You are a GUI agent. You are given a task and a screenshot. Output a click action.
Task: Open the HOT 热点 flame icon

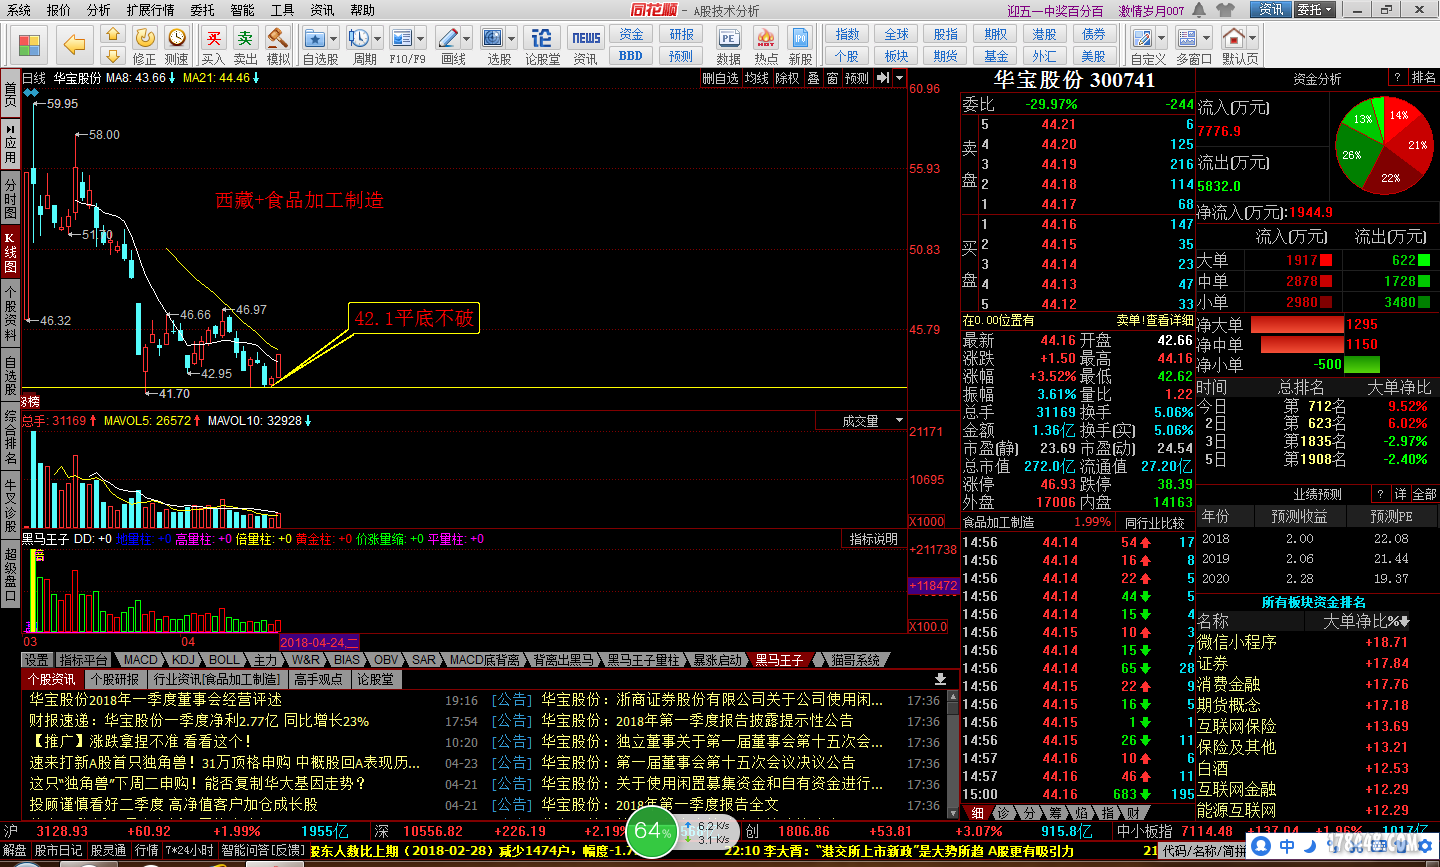[766, 38]
